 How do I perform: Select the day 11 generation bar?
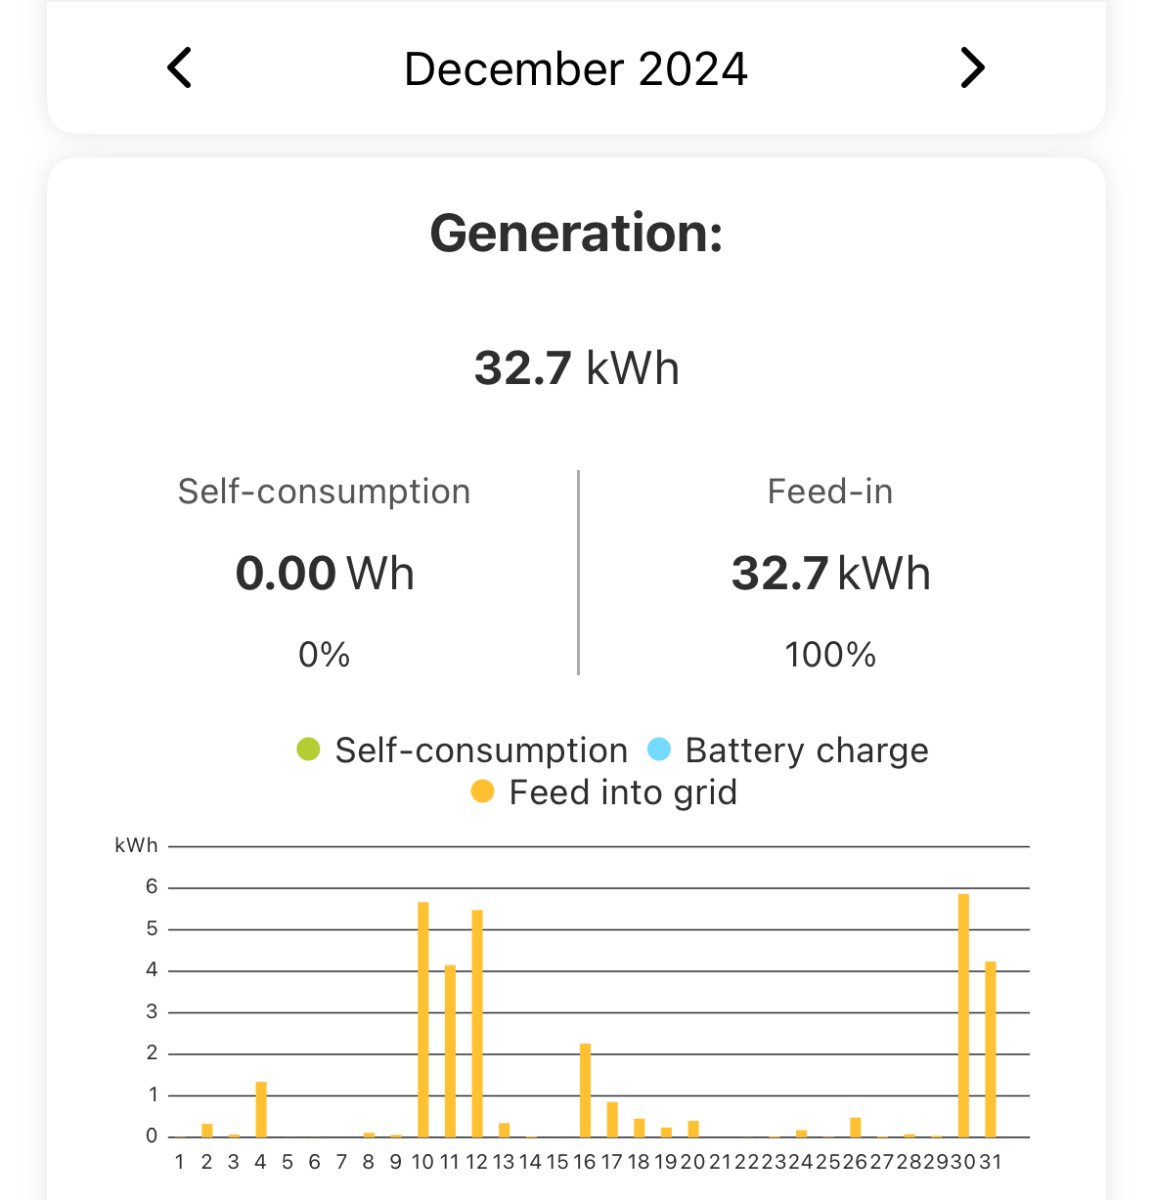450,1050
